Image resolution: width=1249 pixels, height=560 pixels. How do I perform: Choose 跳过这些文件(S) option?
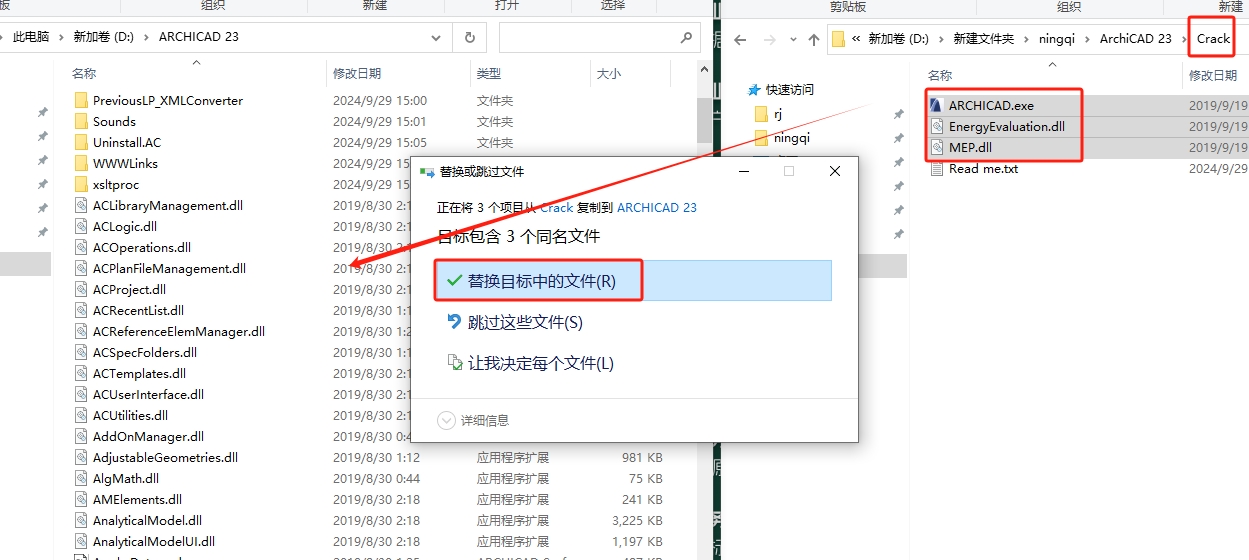[x=524, y=322]
